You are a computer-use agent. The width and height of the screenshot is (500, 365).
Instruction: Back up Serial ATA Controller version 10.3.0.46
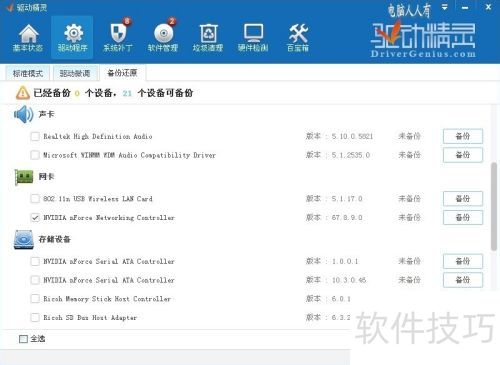pos(463,280)
